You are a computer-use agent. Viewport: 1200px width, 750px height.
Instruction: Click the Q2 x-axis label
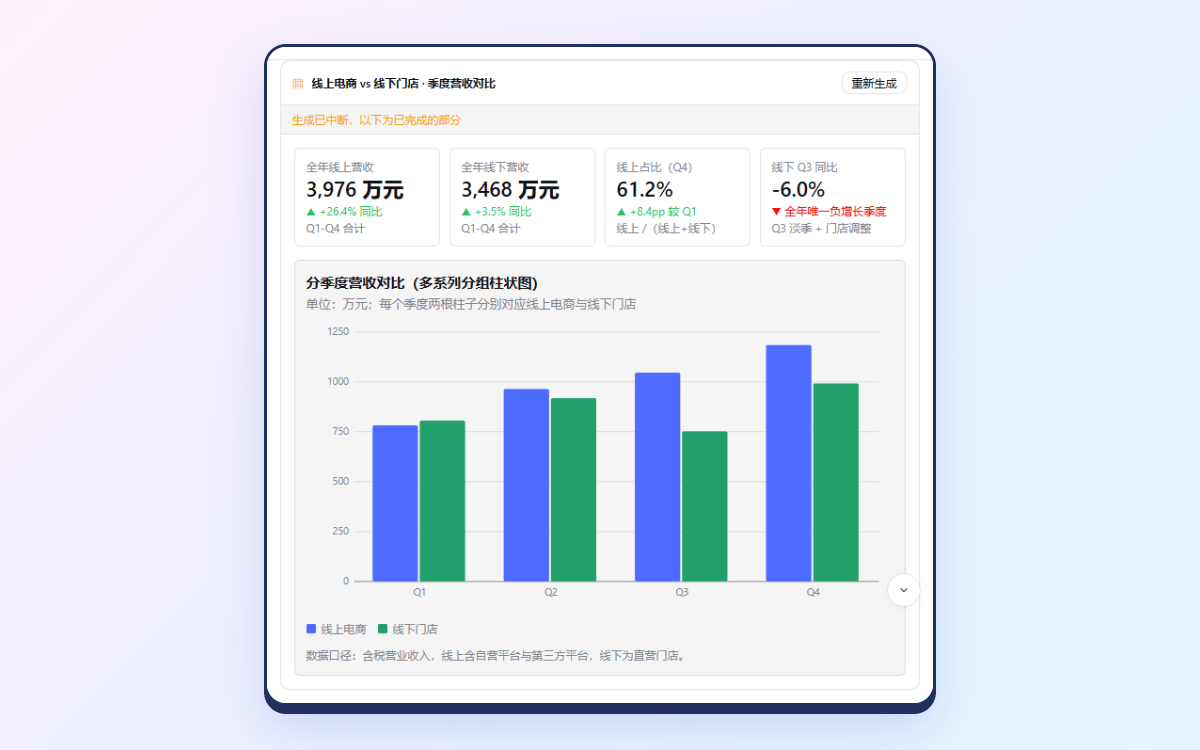[x=550, y=593]
